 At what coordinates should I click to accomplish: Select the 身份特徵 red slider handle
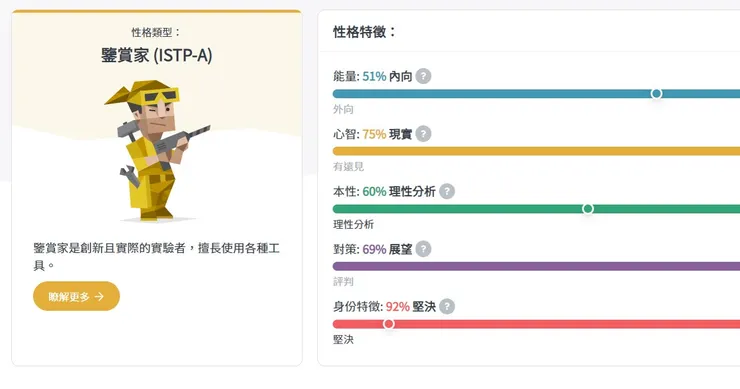(388, 324)
